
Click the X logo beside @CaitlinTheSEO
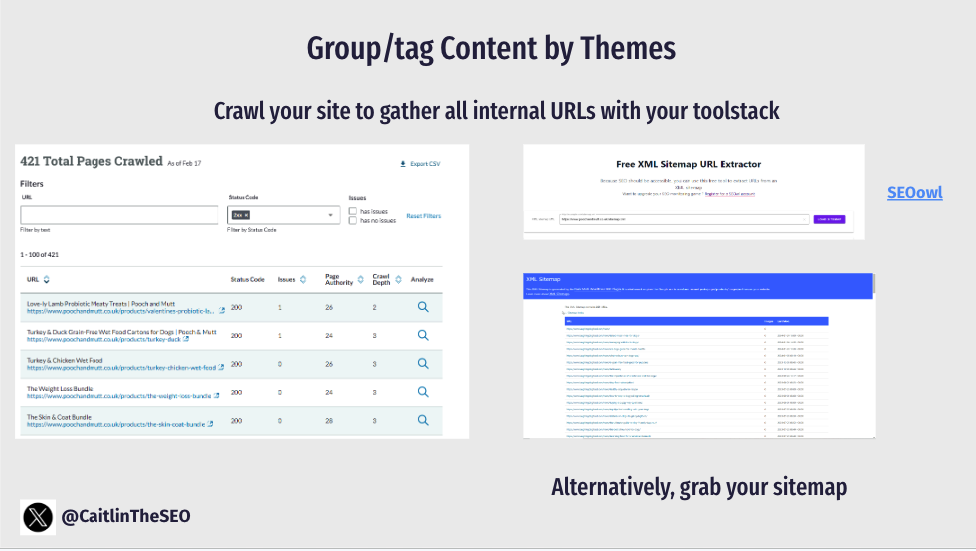coord(38,517)
